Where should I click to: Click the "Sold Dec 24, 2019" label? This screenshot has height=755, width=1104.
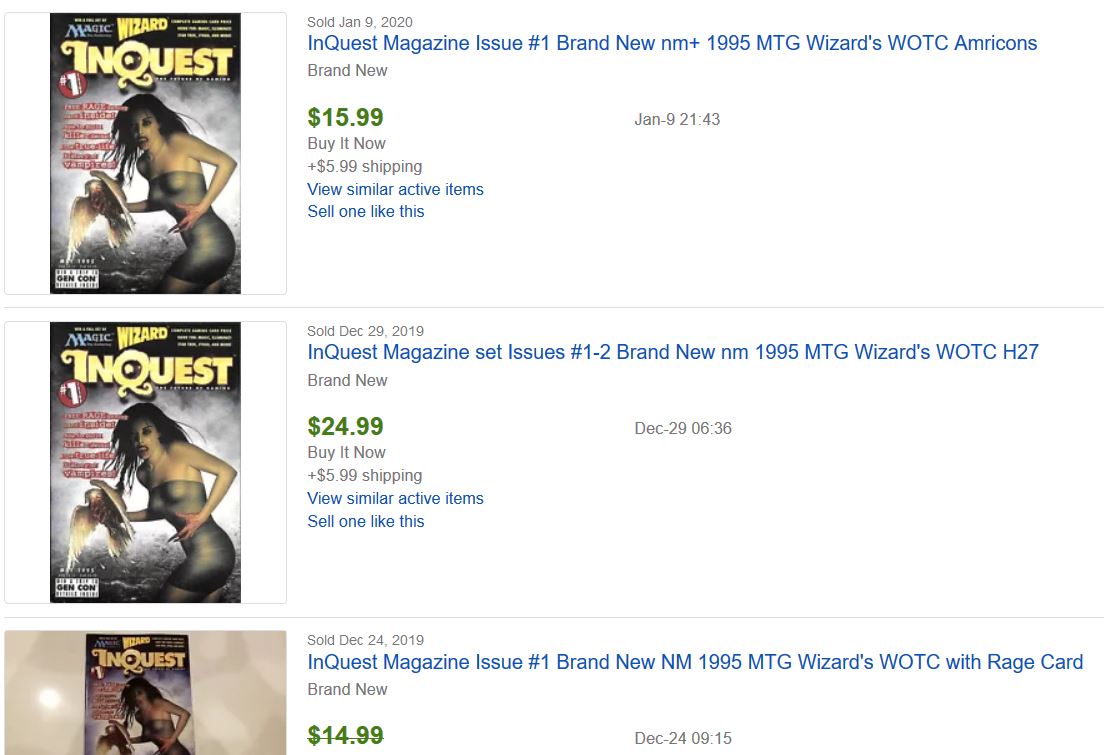pyautogui.click(x=365, y=640)
